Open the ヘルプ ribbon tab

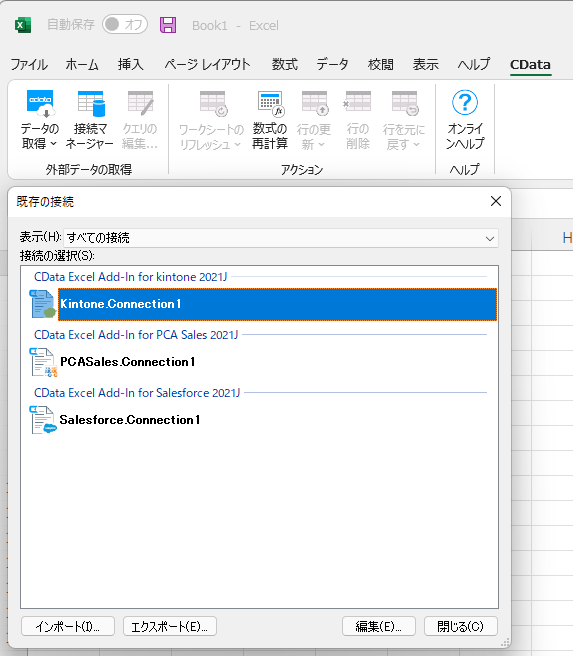[473, 64]
